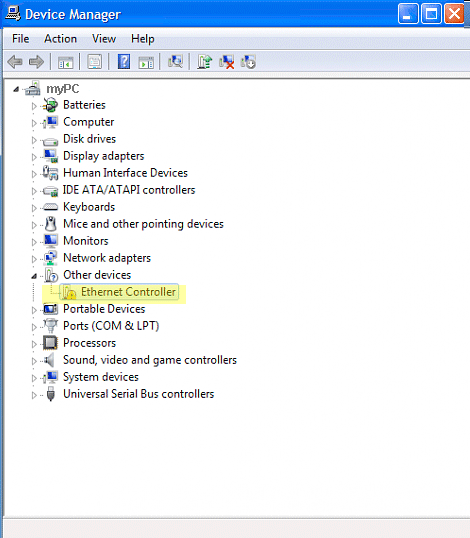
Task: Click the Computer category icon
Action: (51, 122)
